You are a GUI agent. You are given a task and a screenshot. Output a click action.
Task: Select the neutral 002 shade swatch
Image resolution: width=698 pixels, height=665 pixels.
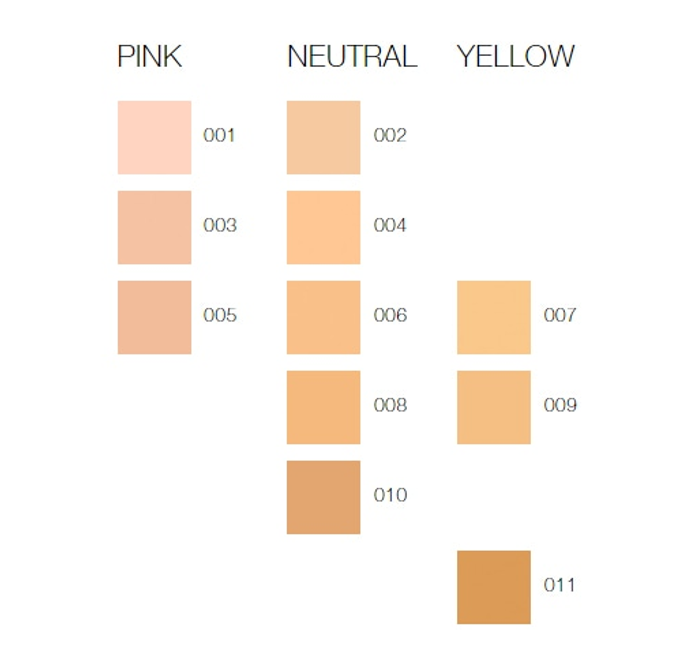(x=323, y=137)
